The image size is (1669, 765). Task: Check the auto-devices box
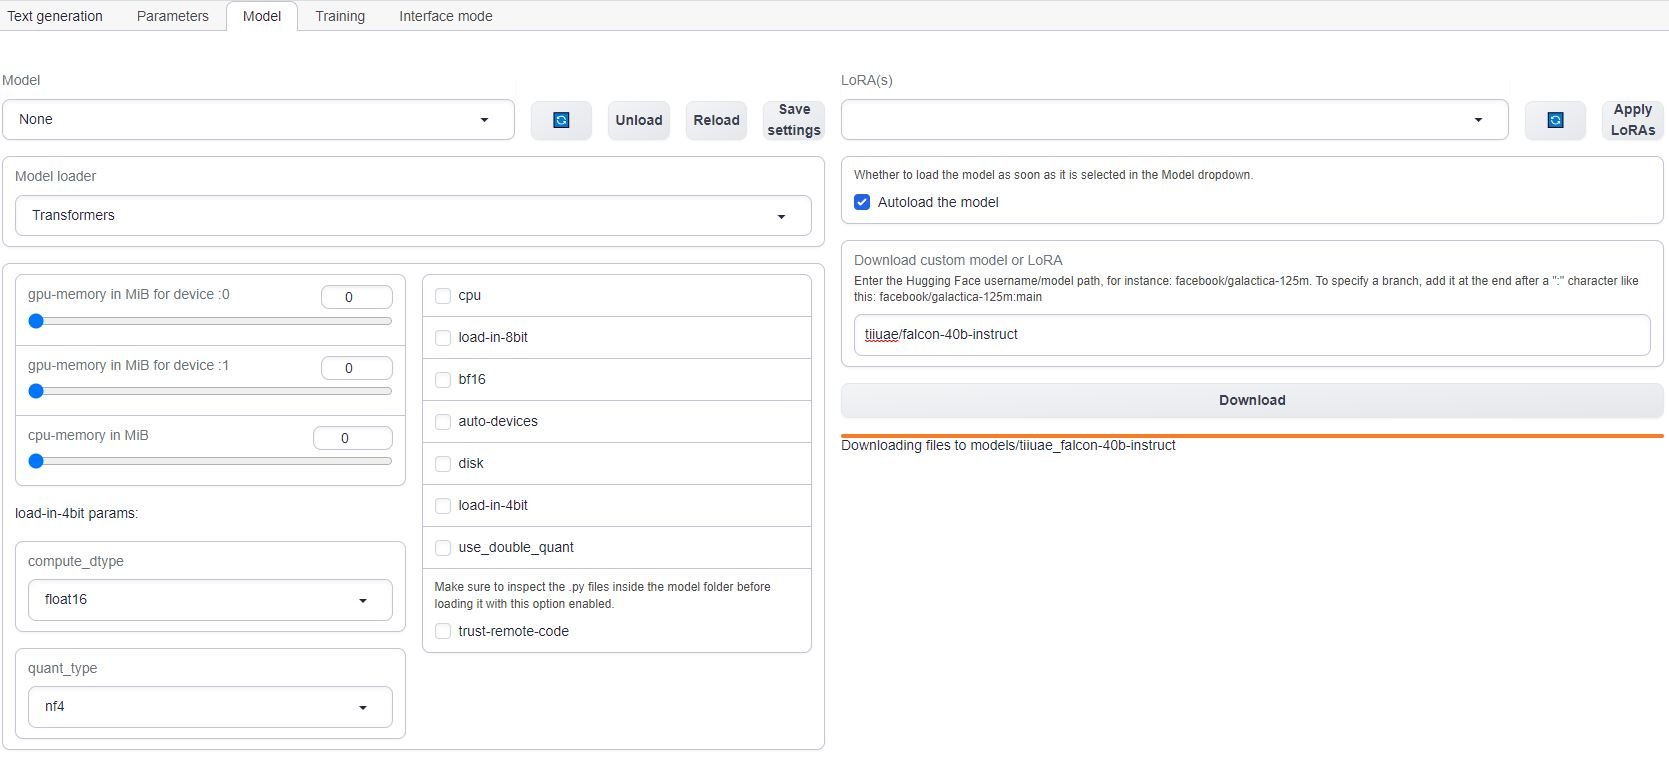point(443,422)
